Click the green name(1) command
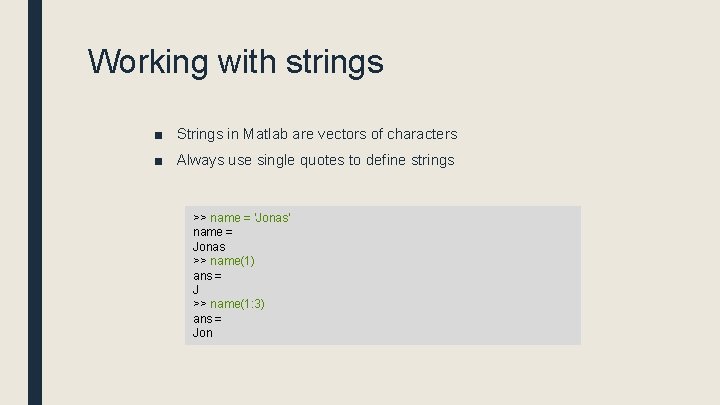The image size is (720, 405). click(232, 261)
